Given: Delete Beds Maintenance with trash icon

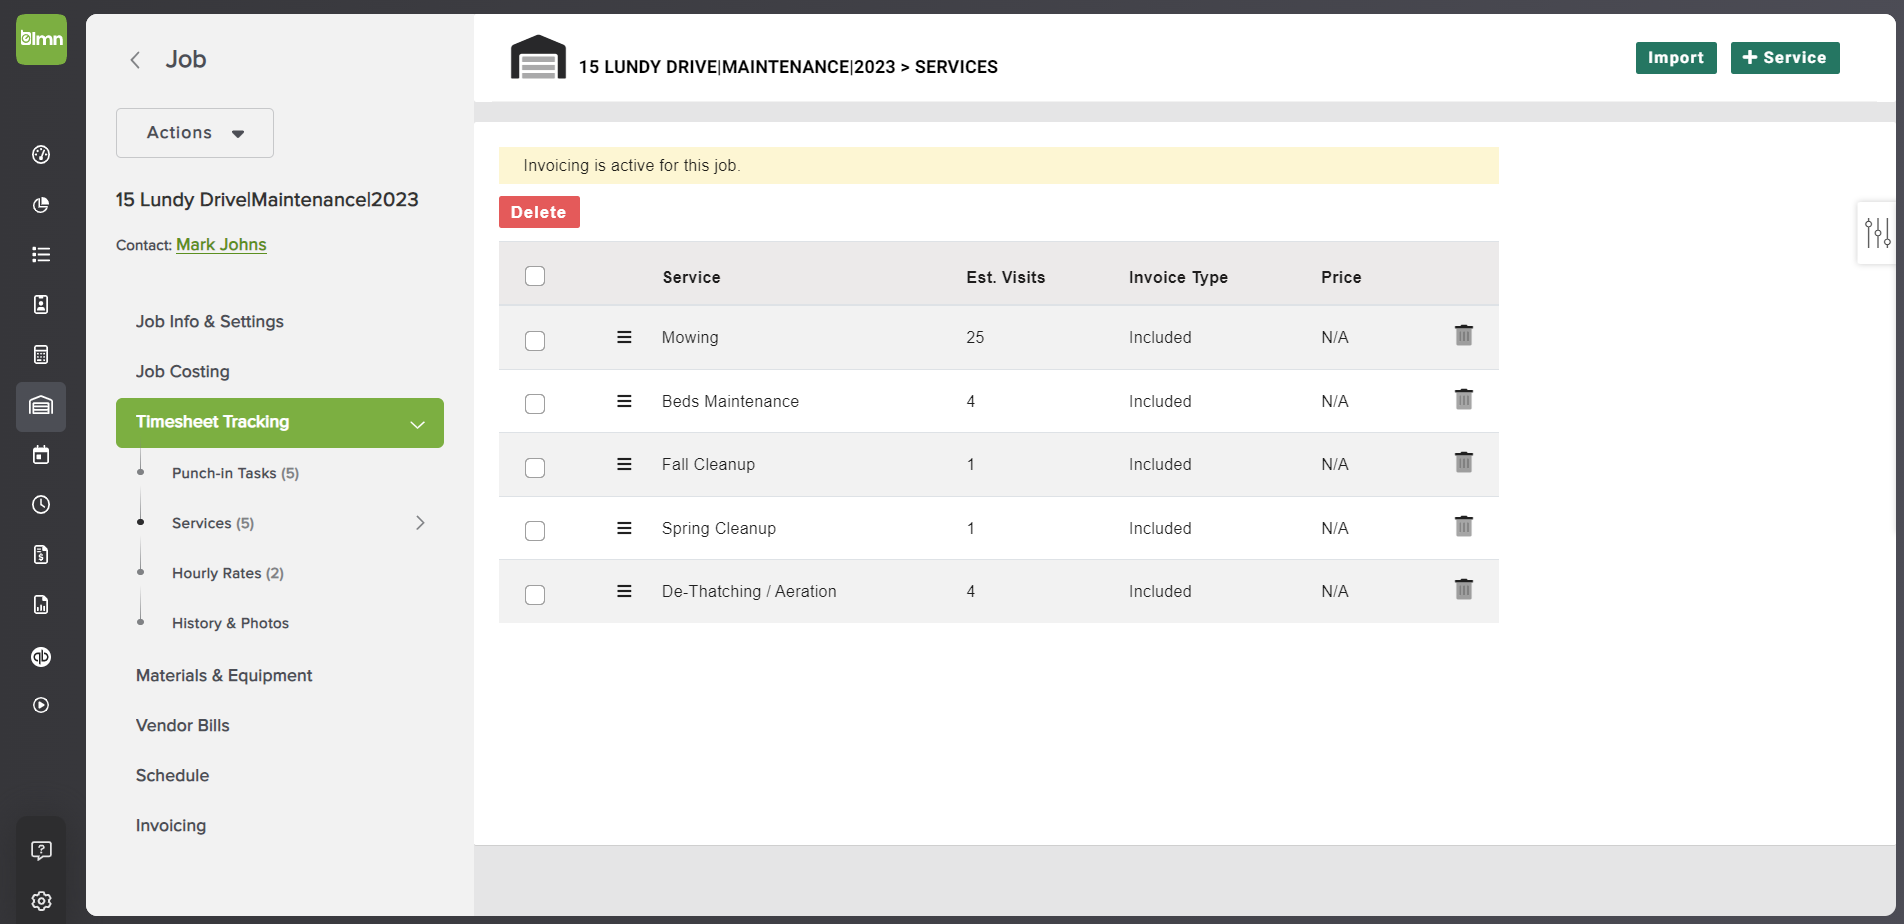Looking at the screenshot, I should click(x=1464, y=399).
